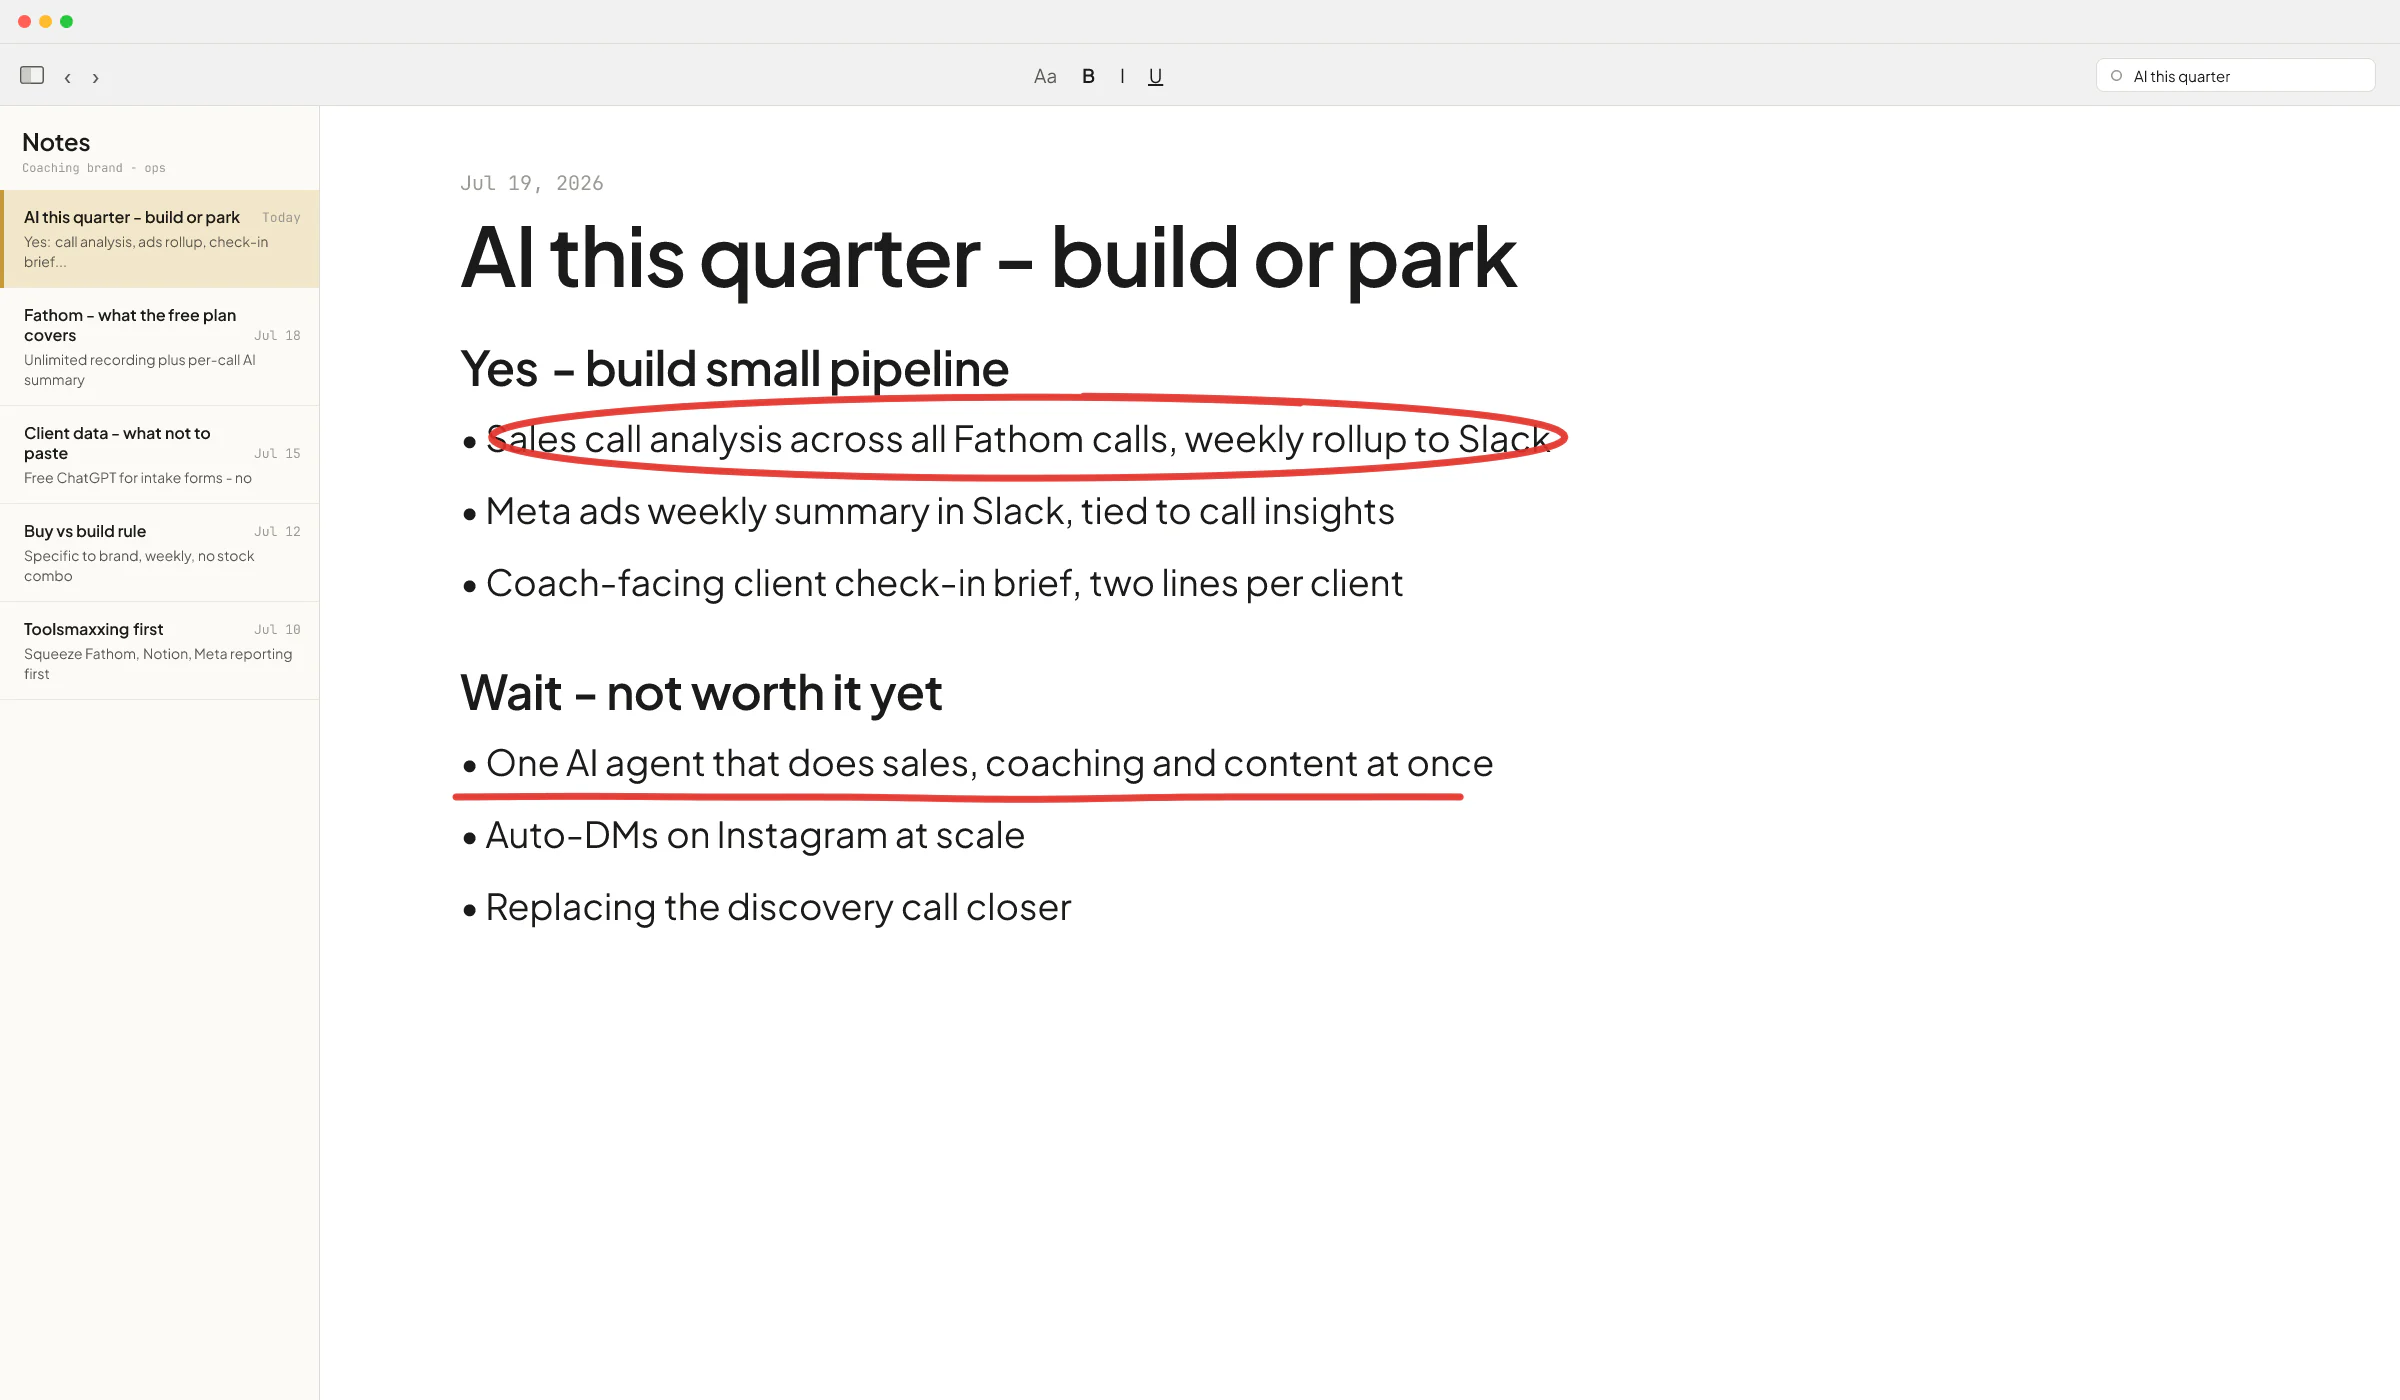Click the search magnifier icon
The height and width of the screenshot is (1400, 2400).
click(2116, 76)
